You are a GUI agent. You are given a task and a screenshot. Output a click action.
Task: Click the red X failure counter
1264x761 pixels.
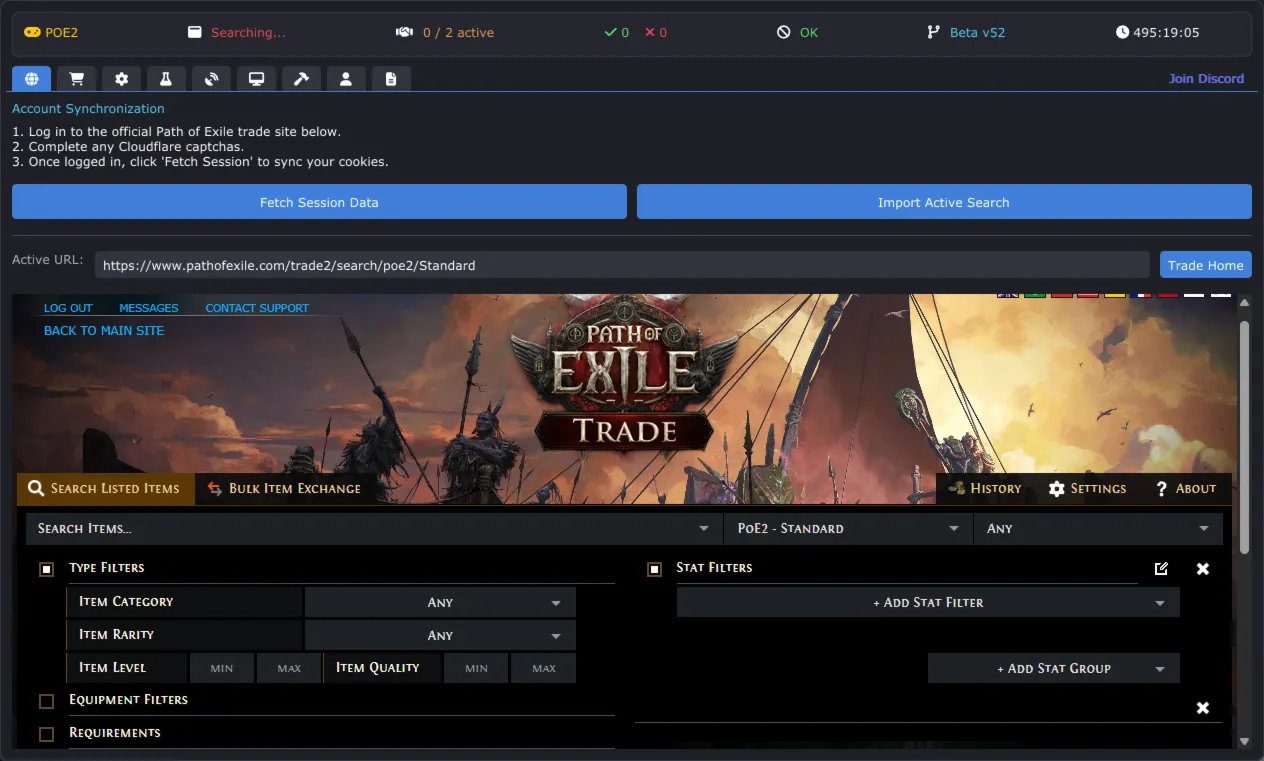coord(656,32)
